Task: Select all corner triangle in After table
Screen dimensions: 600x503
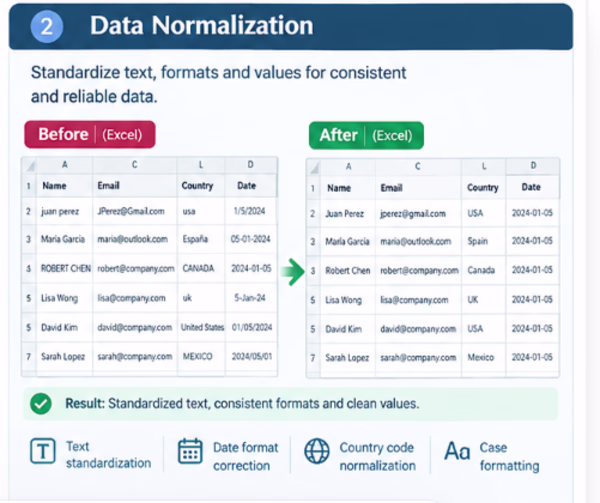Action: tap(314, 168)
